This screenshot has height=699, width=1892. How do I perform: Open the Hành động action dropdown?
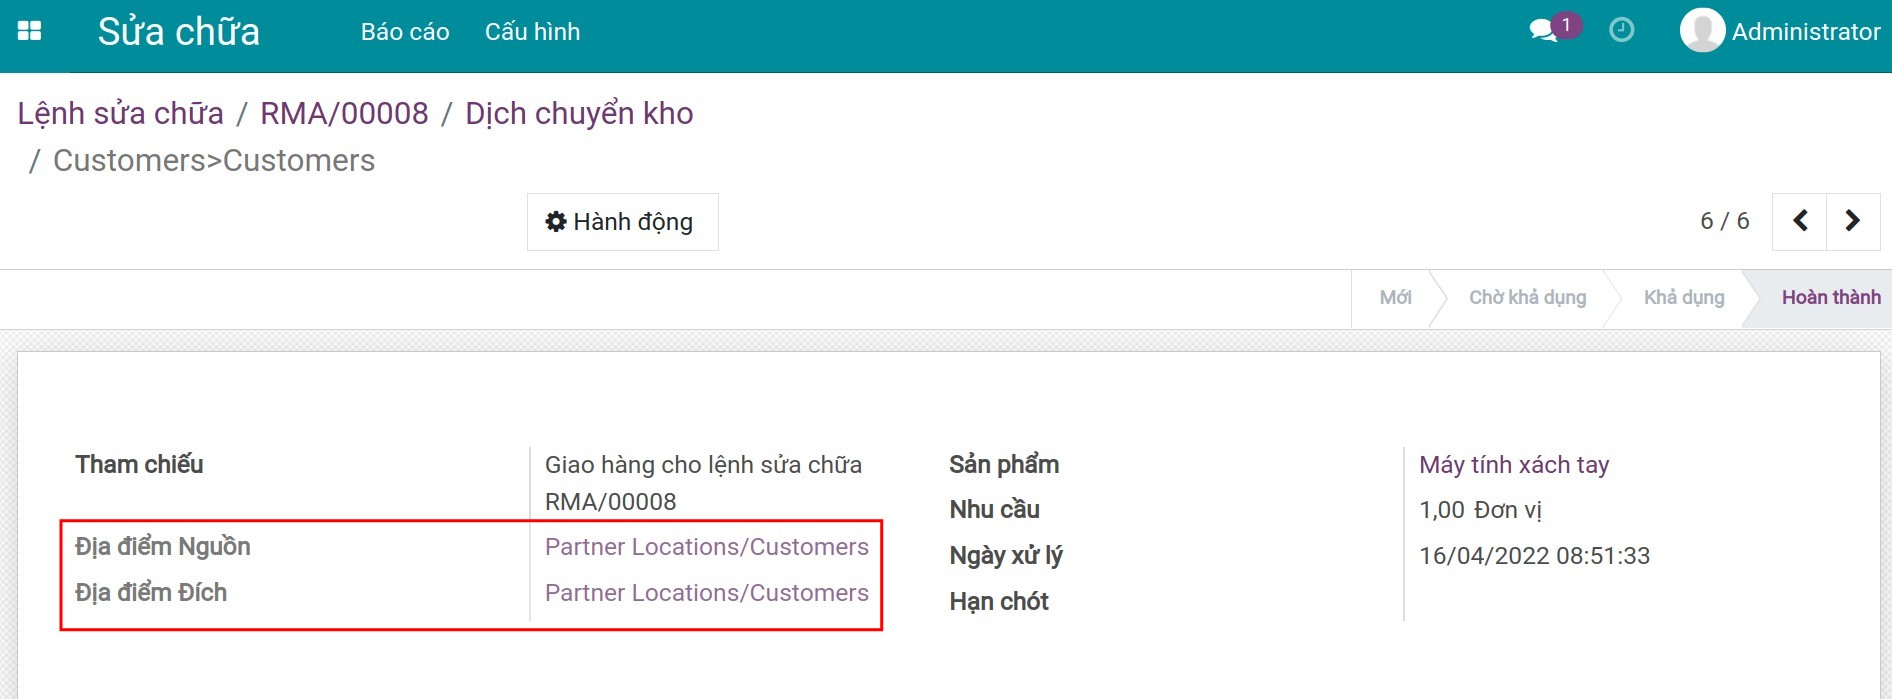(622, 222)
